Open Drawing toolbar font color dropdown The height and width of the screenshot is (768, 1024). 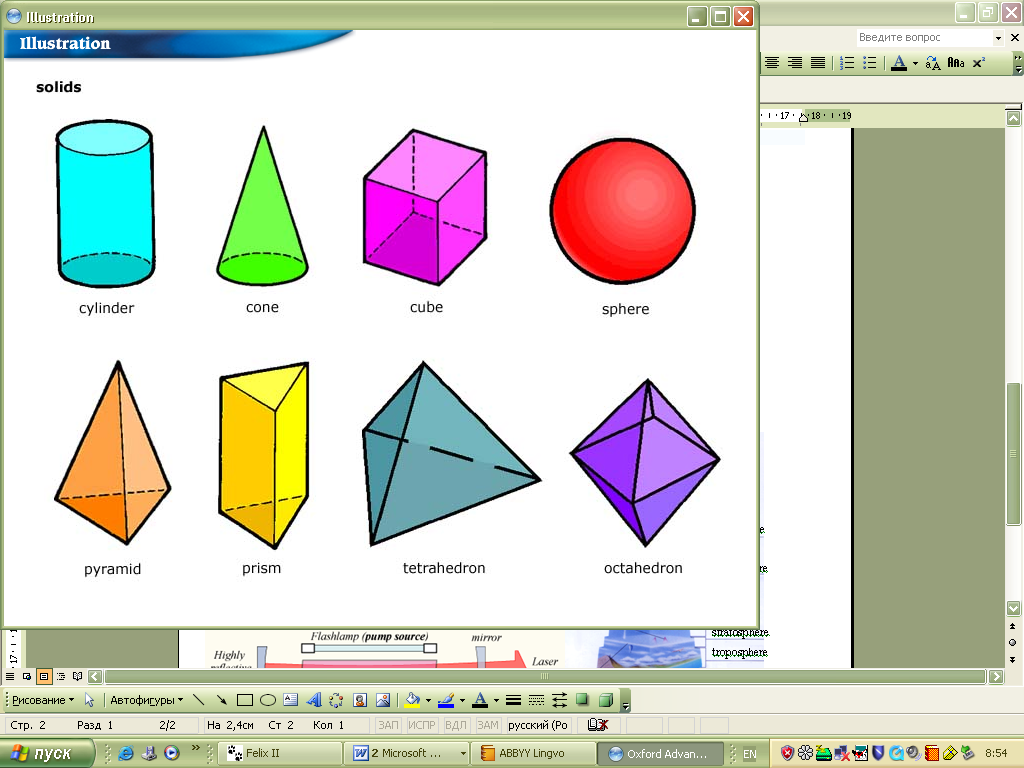[496, 700]
